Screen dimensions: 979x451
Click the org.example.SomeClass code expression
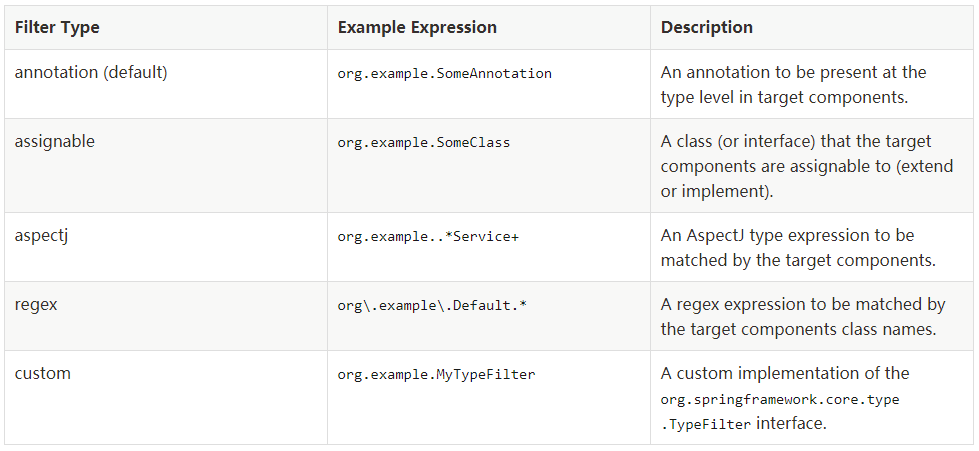tap(424, 142)
